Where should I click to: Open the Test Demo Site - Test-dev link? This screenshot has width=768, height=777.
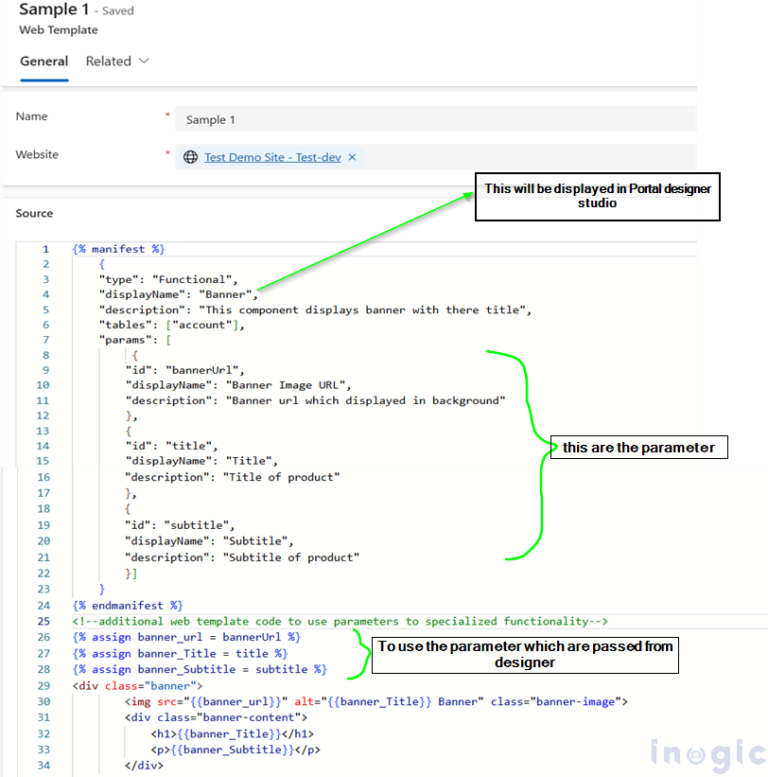tap(273, 158)
